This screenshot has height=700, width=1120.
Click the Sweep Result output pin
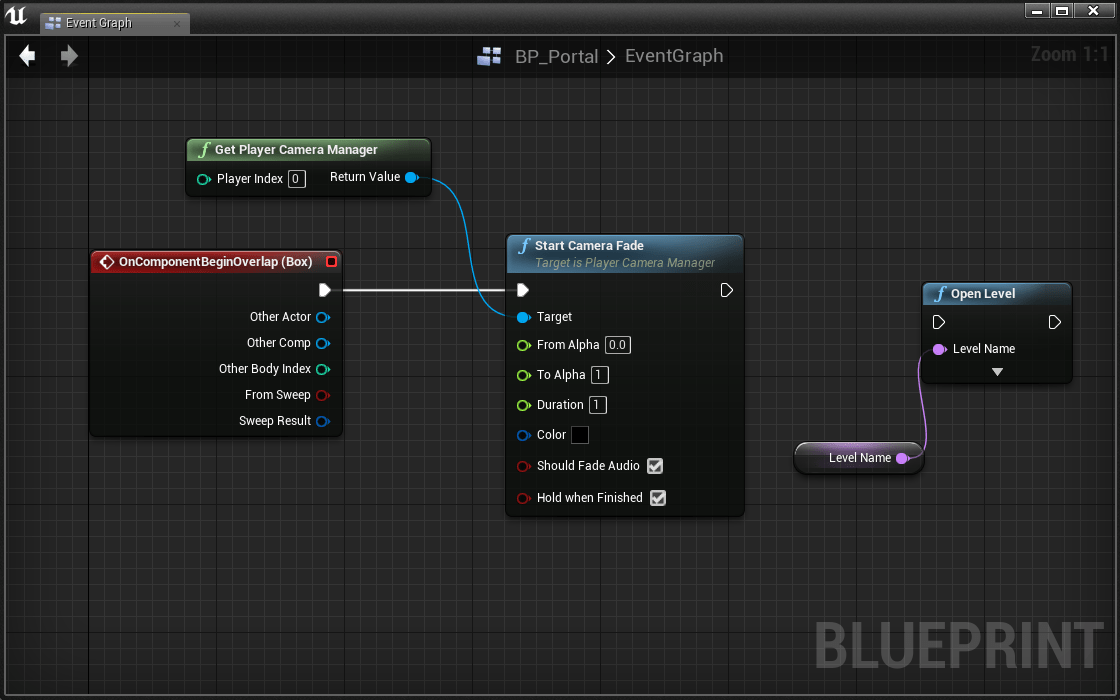(323, 421)
